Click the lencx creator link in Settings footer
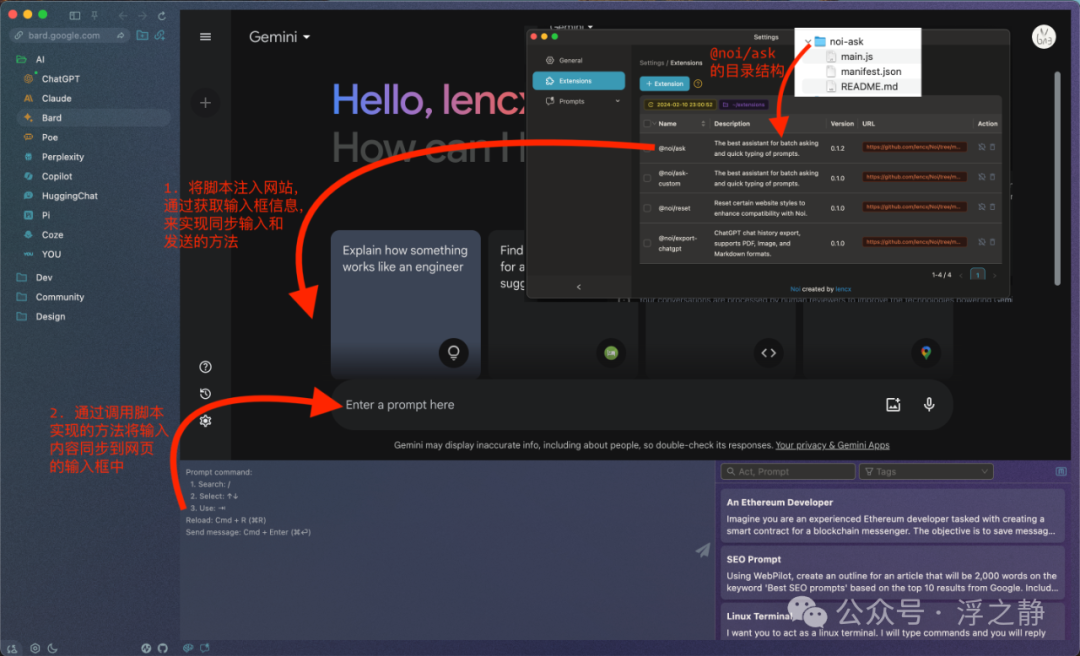 843,289
